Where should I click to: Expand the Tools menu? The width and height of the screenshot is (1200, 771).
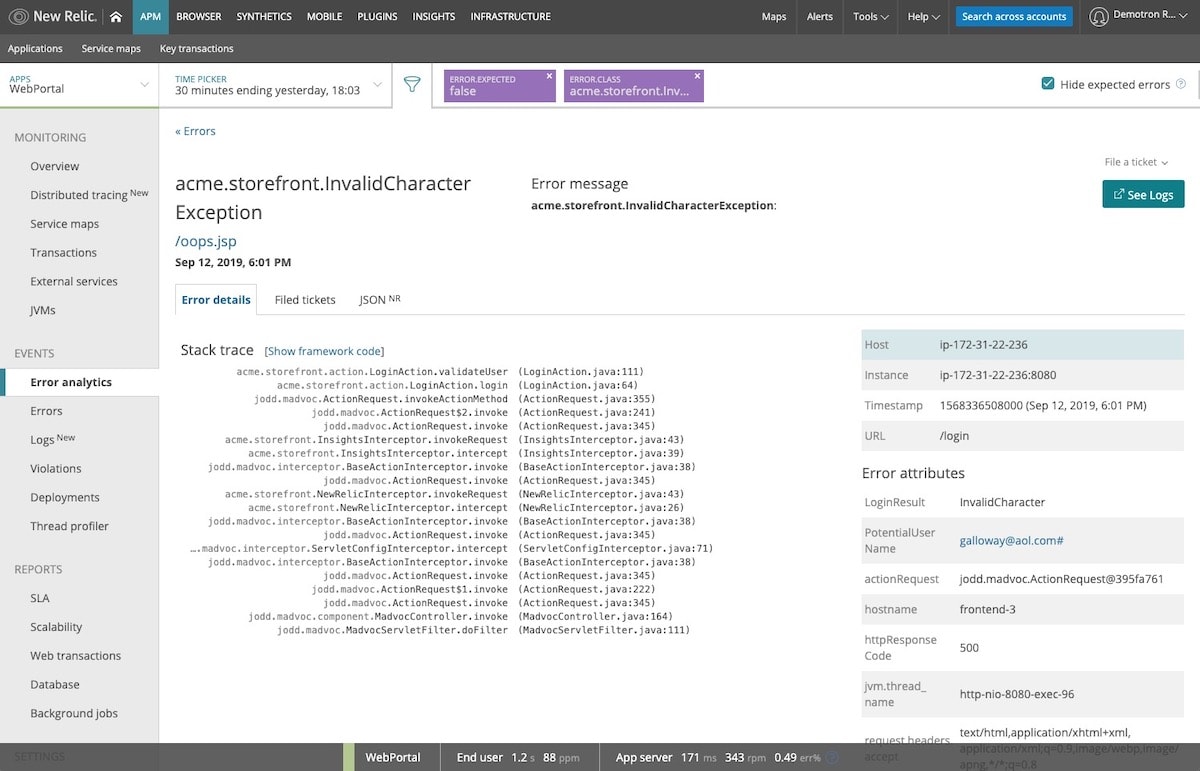coord(871,17)
